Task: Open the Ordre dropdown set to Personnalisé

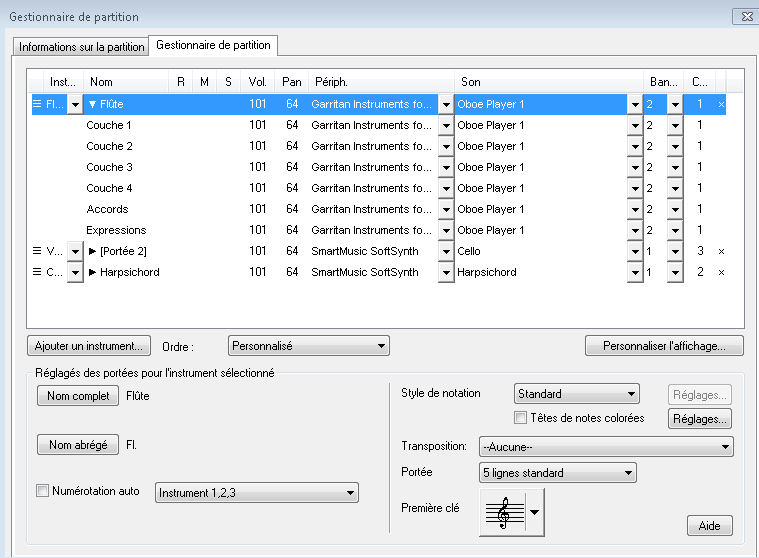Action: click(308, 346)
